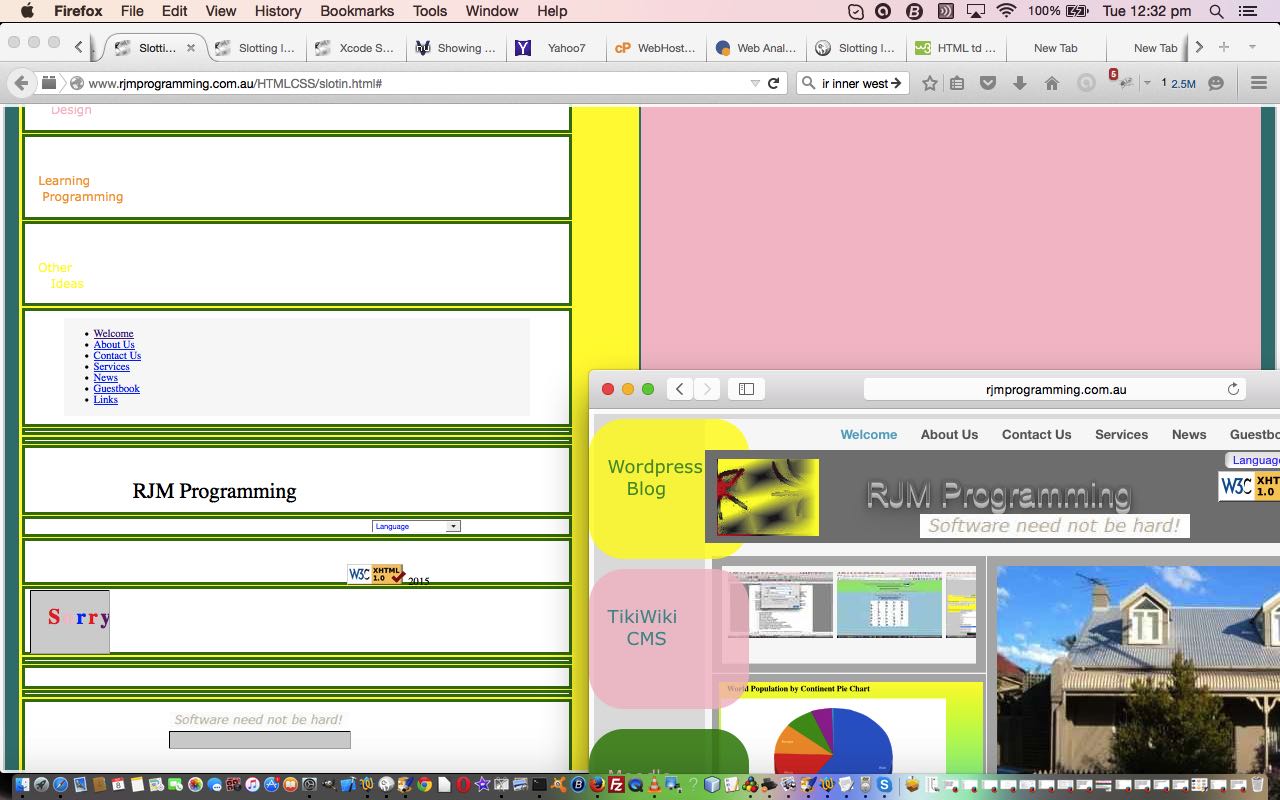Screen dimensions: 1280x800
Task: Open the Firefox hamburger menu
Action: [x=1259, y=84]
